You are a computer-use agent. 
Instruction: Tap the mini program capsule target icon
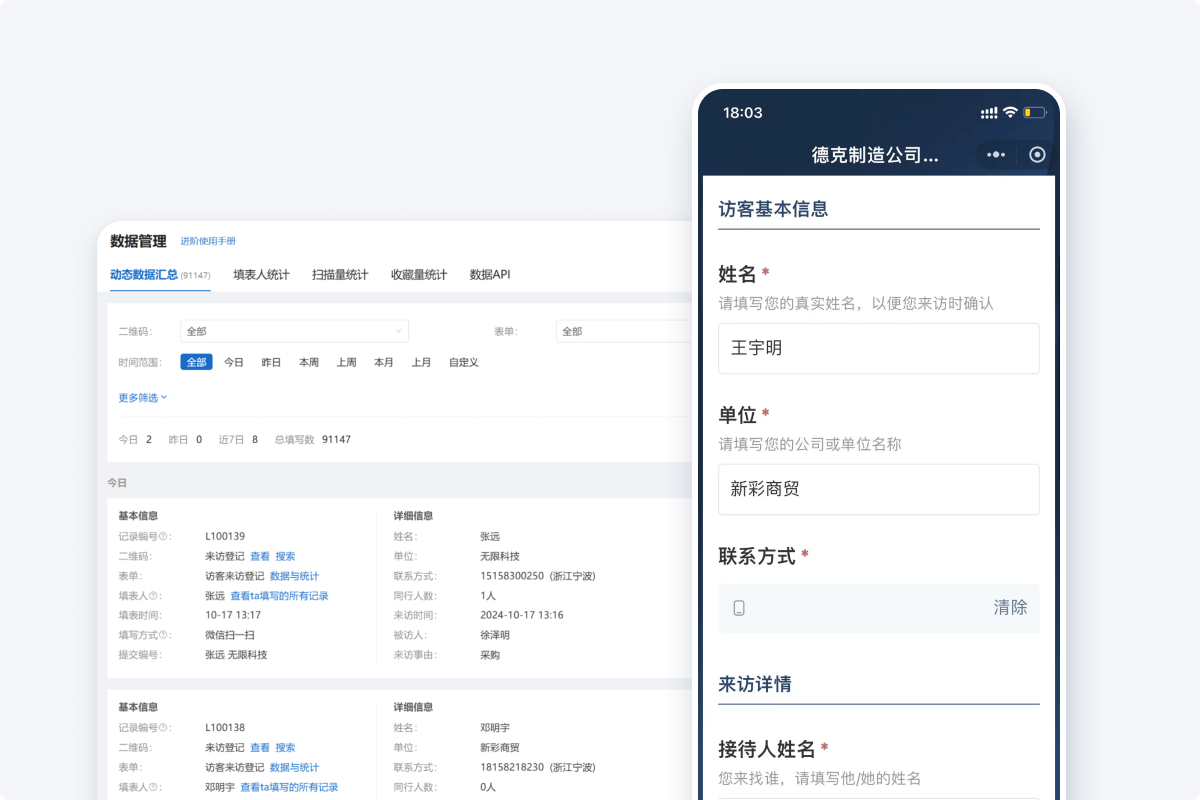[x=1036, y=155]
